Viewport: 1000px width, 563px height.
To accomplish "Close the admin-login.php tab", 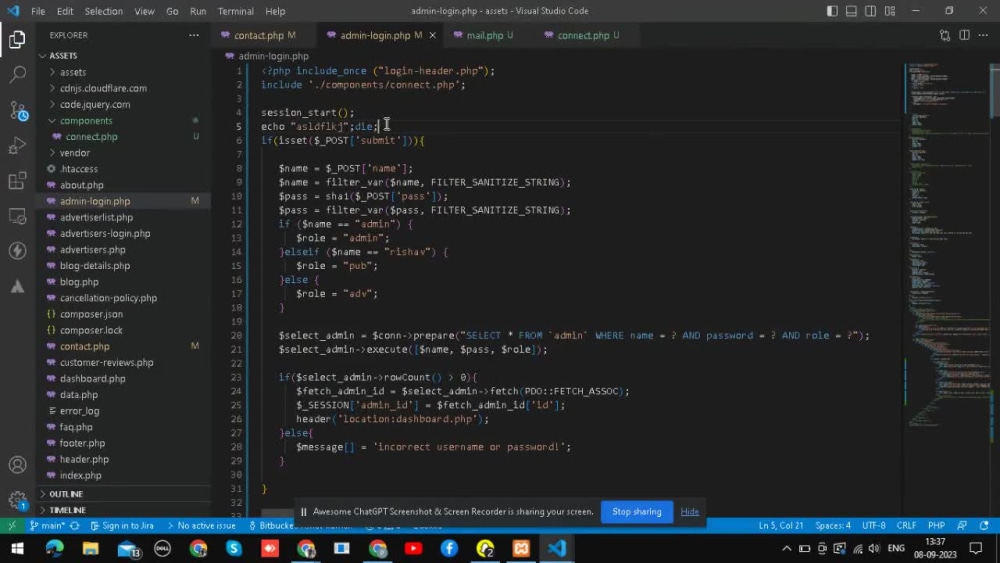I will tap(432, 35).
